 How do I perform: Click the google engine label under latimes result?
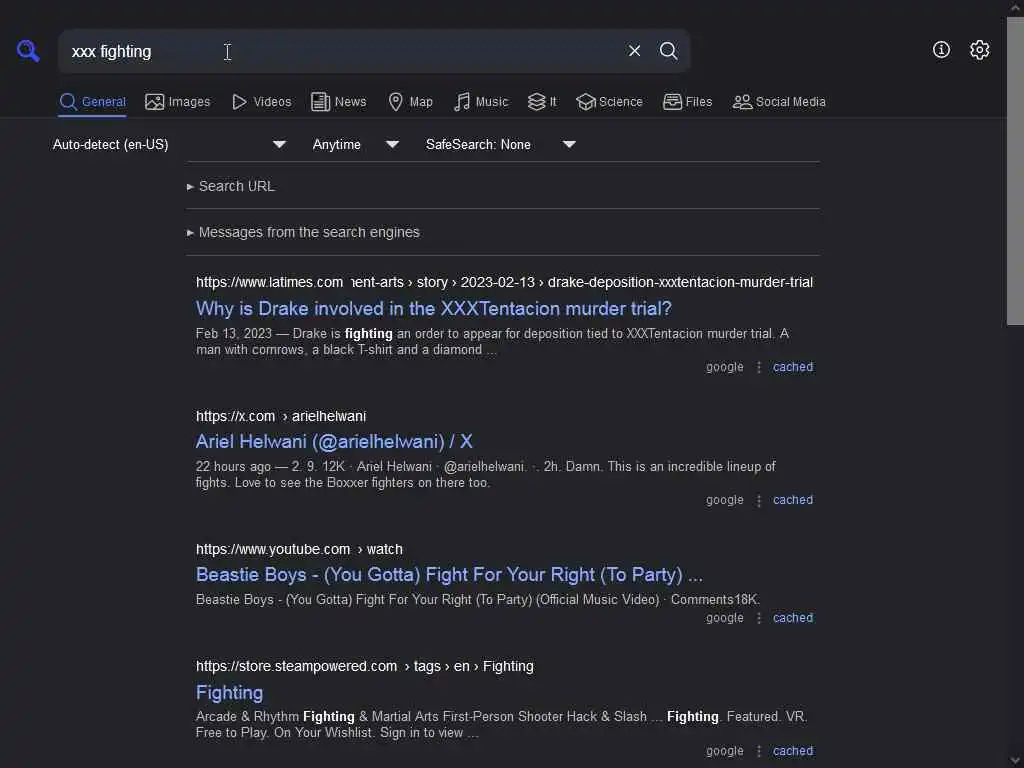coord(724,367)
